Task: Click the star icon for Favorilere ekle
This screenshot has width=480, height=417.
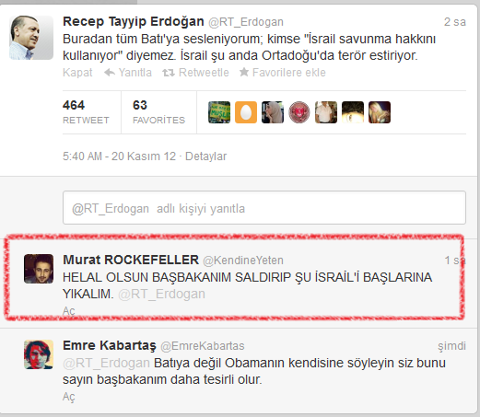Action: coord(244,72)
